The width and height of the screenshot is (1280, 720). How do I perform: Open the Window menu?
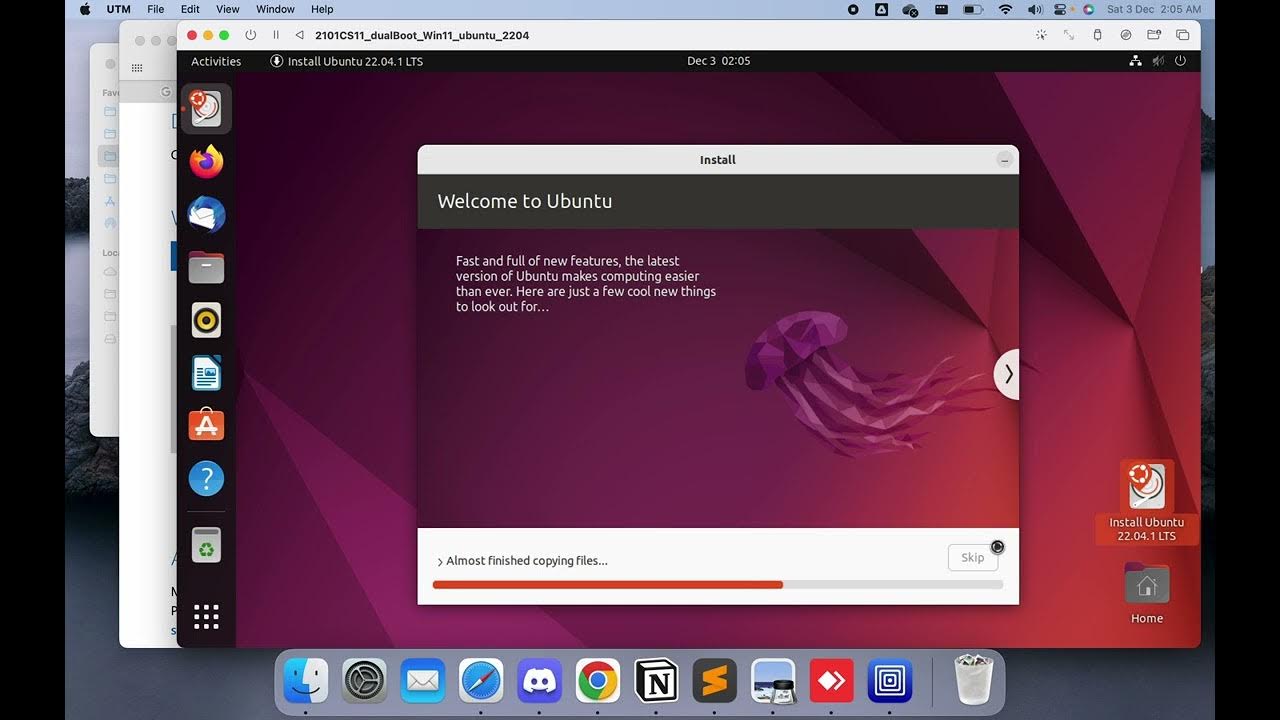275,9
